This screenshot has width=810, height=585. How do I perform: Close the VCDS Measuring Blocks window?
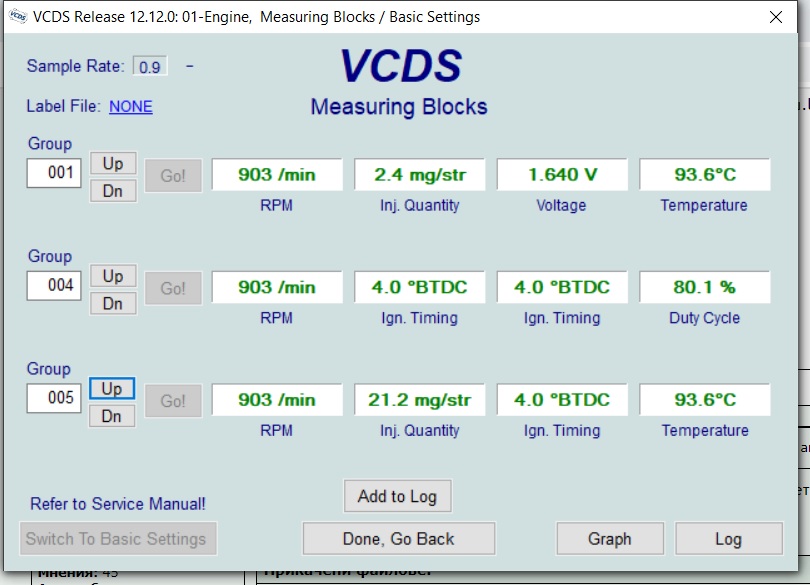point(775,17)
